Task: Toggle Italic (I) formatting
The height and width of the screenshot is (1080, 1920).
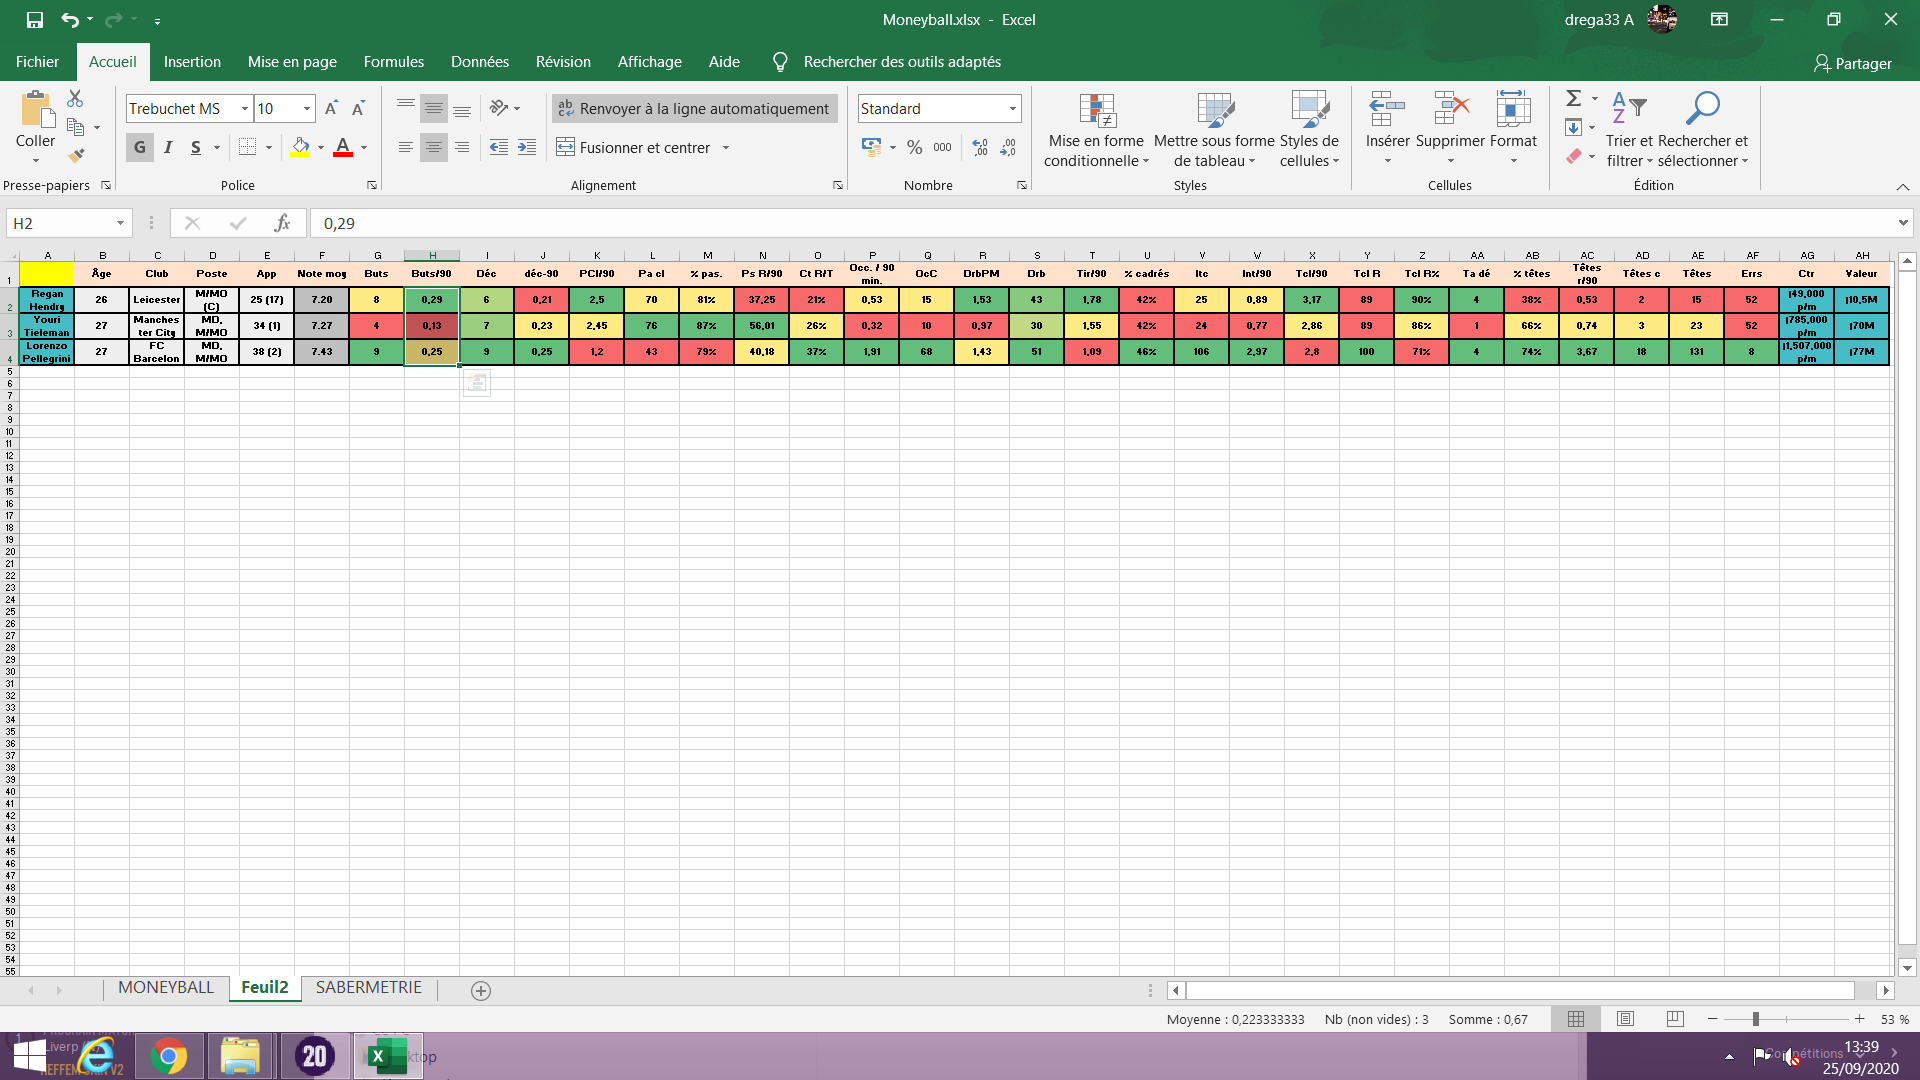Action: 168,148
